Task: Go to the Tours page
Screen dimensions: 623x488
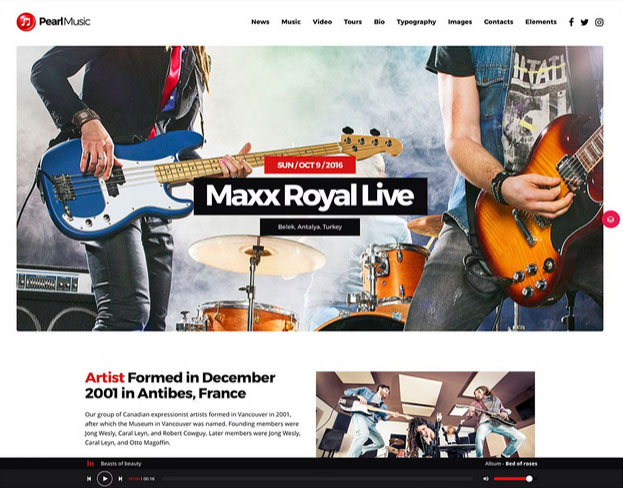Action: (x=353, y=22)
